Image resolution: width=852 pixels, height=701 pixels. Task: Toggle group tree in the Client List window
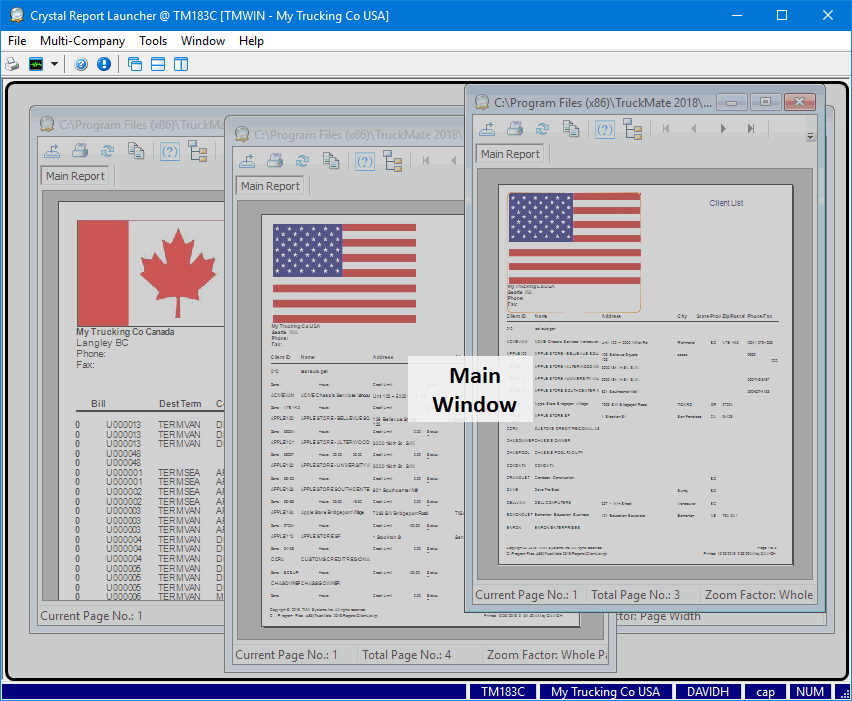632,128
